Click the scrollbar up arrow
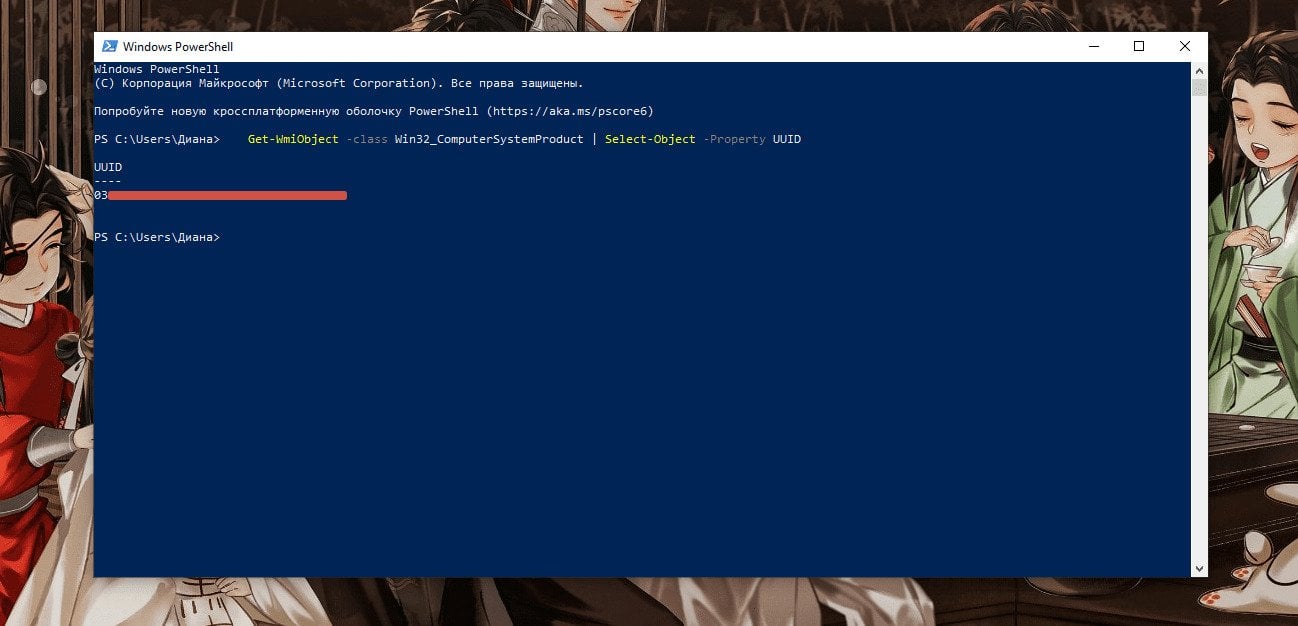 pyautogui.click(x=1199, y=70)
